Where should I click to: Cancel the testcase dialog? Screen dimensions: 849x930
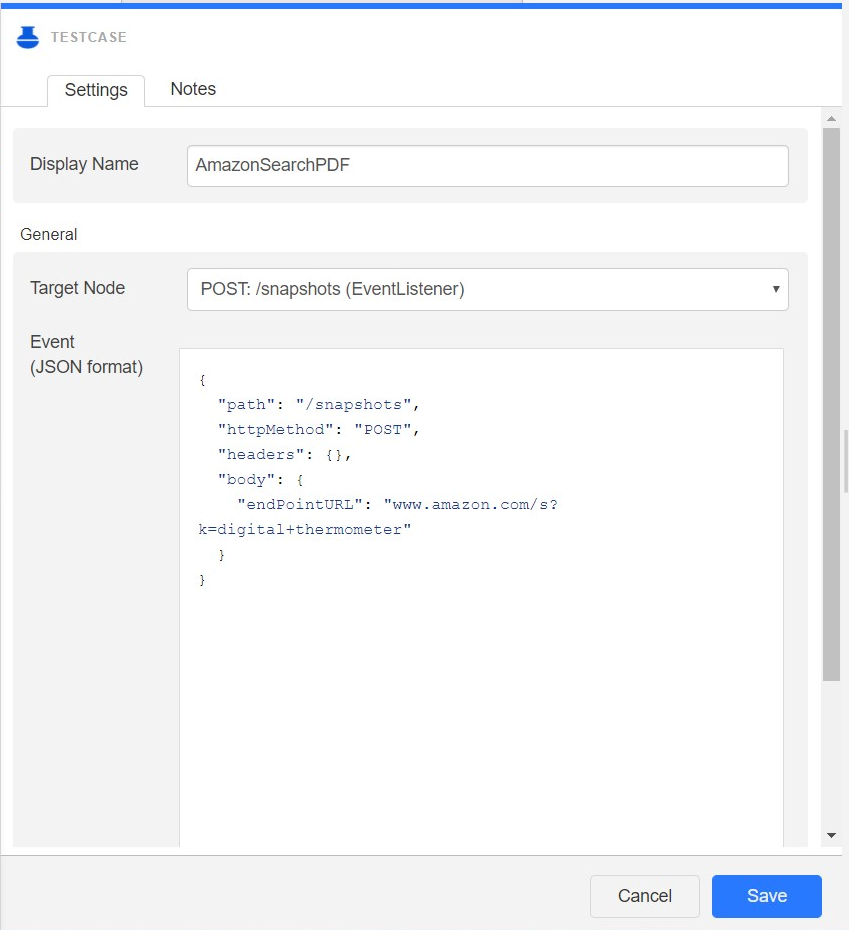click(644, 896)
